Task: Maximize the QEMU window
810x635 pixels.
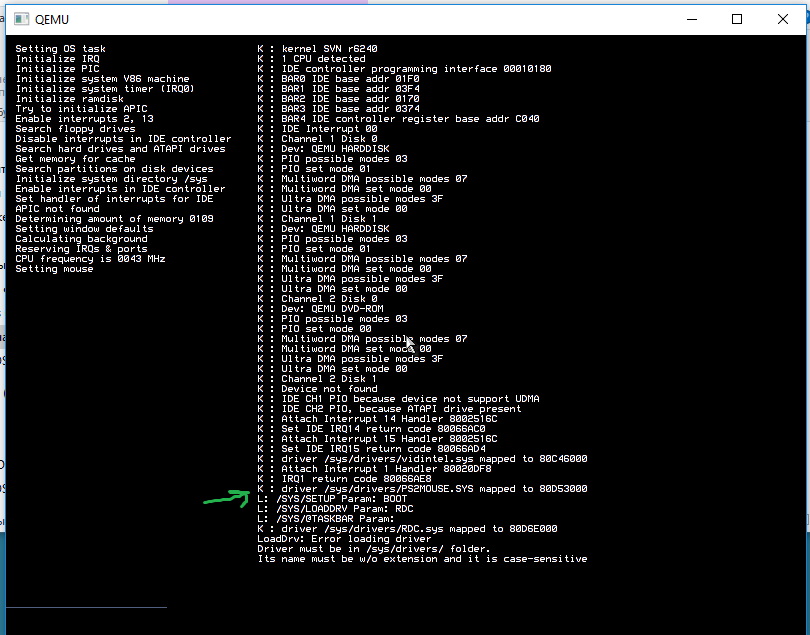Action: click(x=737, y=19)
